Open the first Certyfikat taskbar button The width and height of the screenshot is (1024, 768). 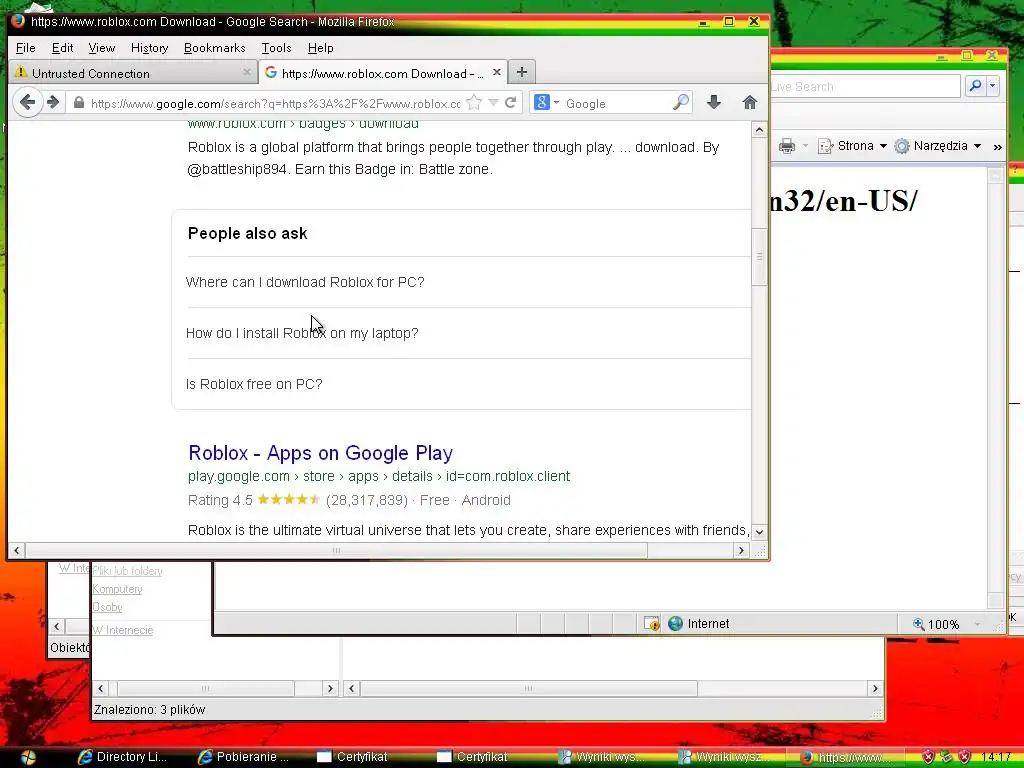point(353,757)
